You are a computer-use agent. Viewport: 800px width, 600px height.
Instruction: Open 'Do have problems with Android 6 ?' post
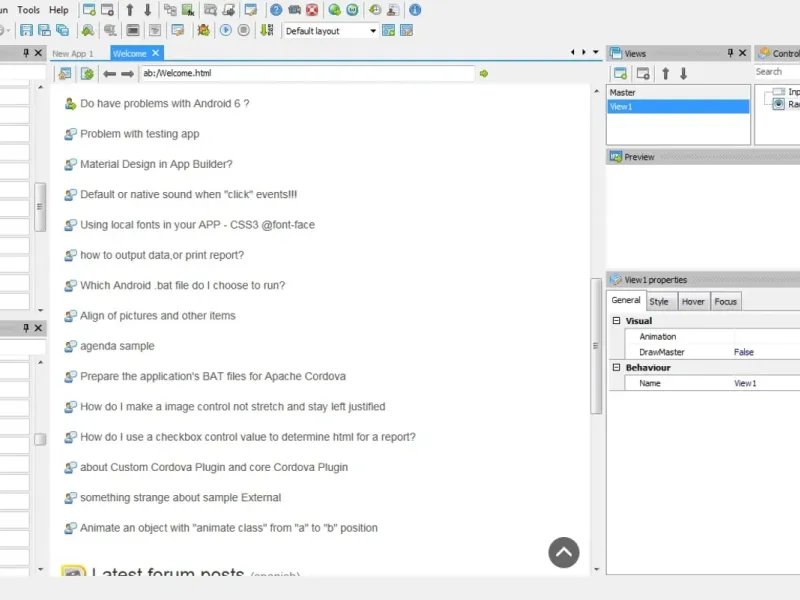tap(165, 104)
